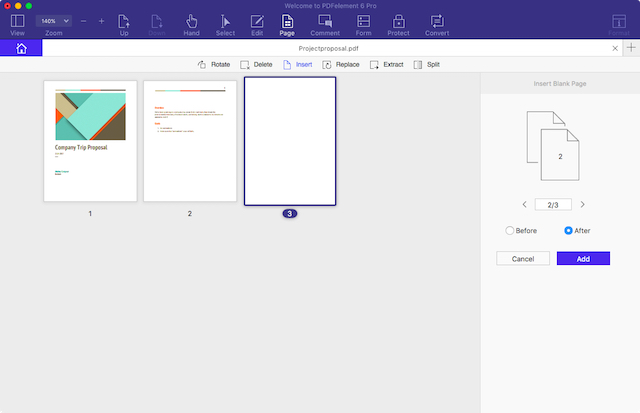Close the Projectproposal.pdf tab
Screen dimensions: 640x413
coord(615,48)
